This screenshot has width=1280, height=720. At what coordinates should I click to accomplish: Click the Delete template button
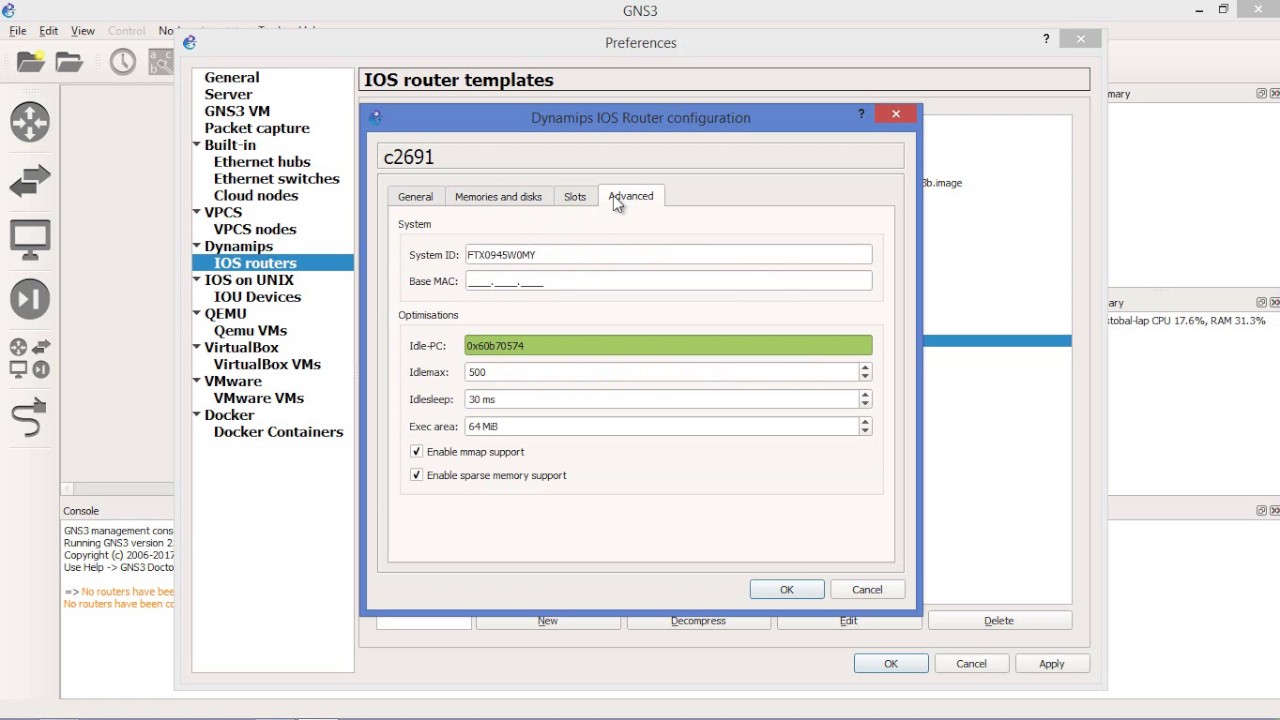[999, 621]
